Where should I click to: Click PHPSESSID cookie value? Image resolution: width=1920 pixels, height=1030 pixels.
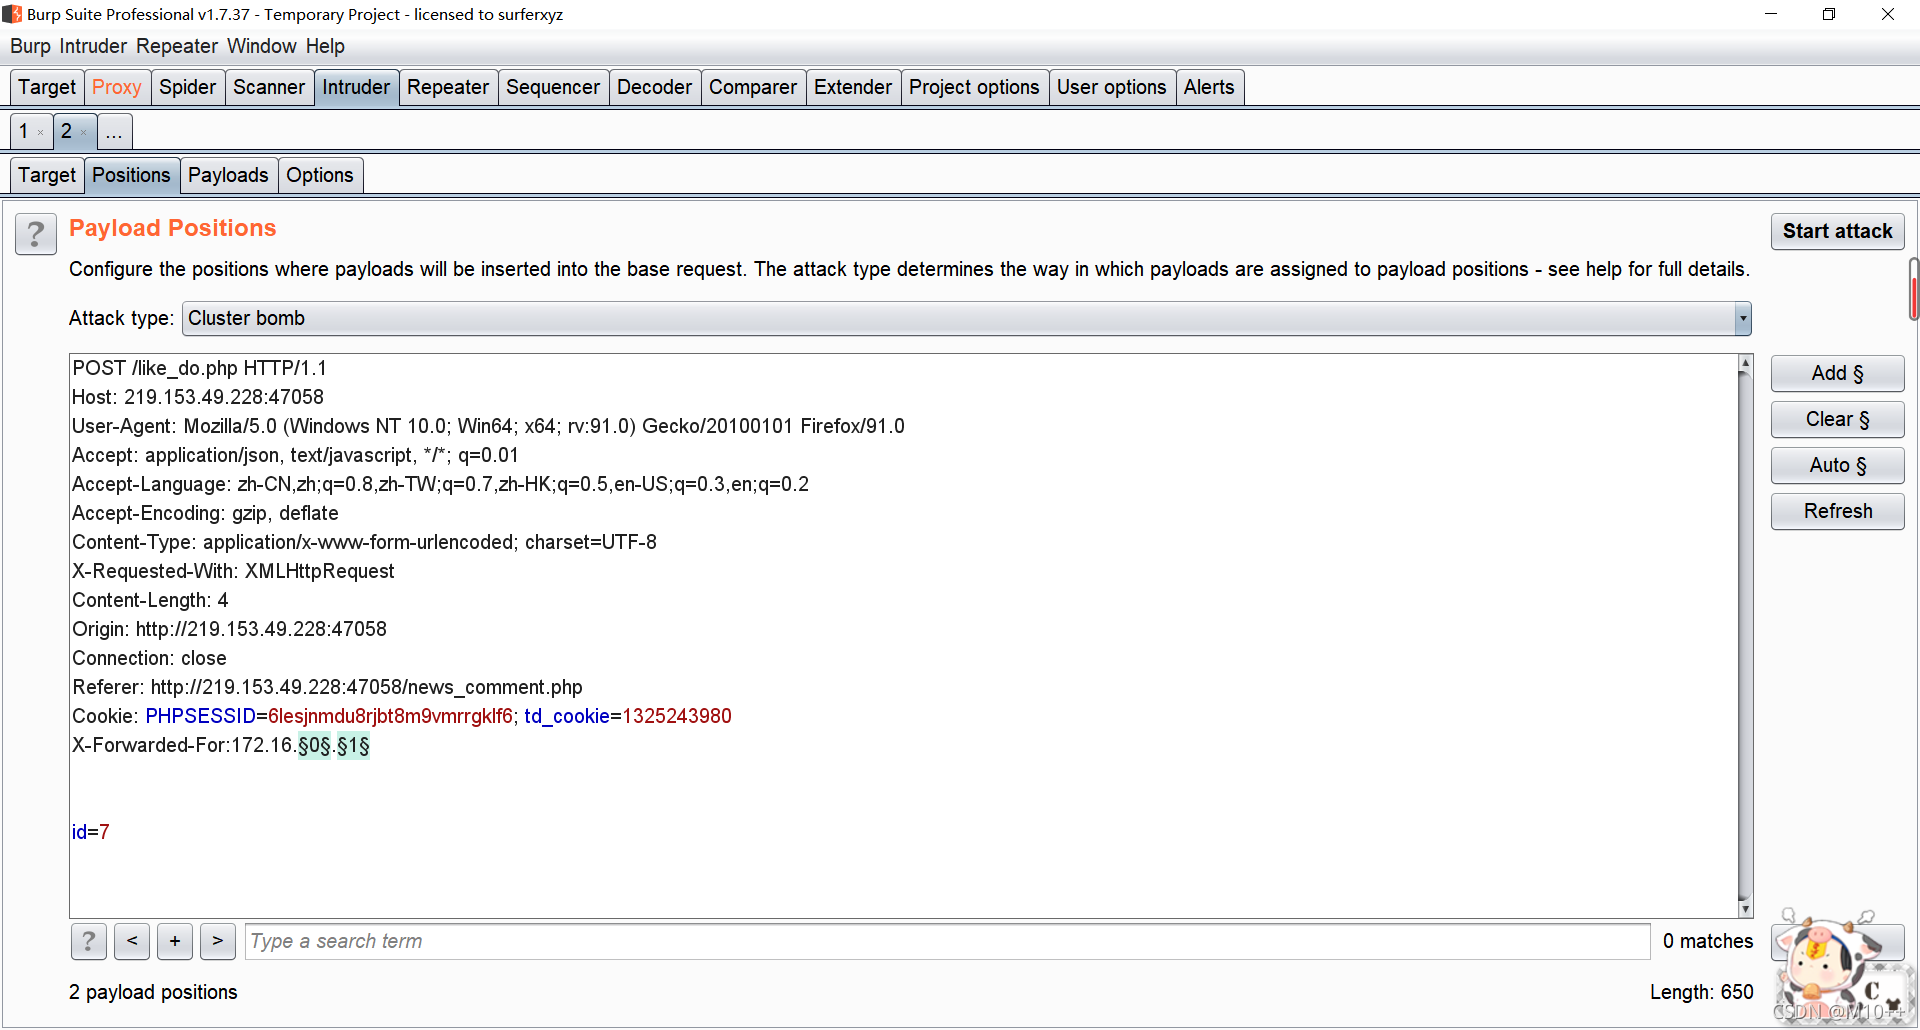390,716
